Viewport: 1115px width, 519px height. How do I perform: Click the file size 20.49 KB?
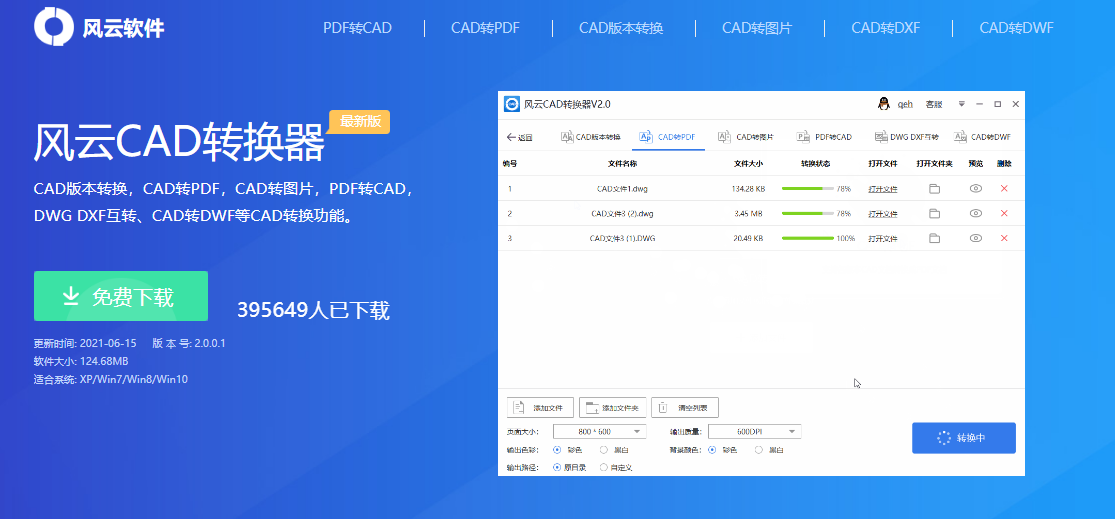(x=748, y=239)
